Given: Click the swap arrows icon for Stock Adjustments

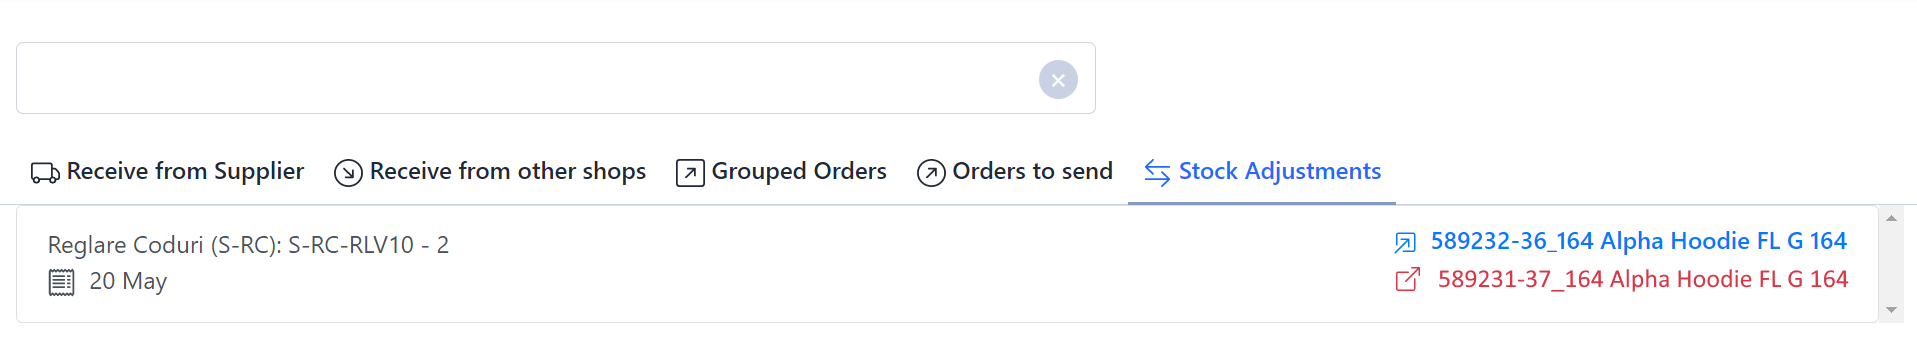Looking at the screenshot, I should (x=1157, y=173).
